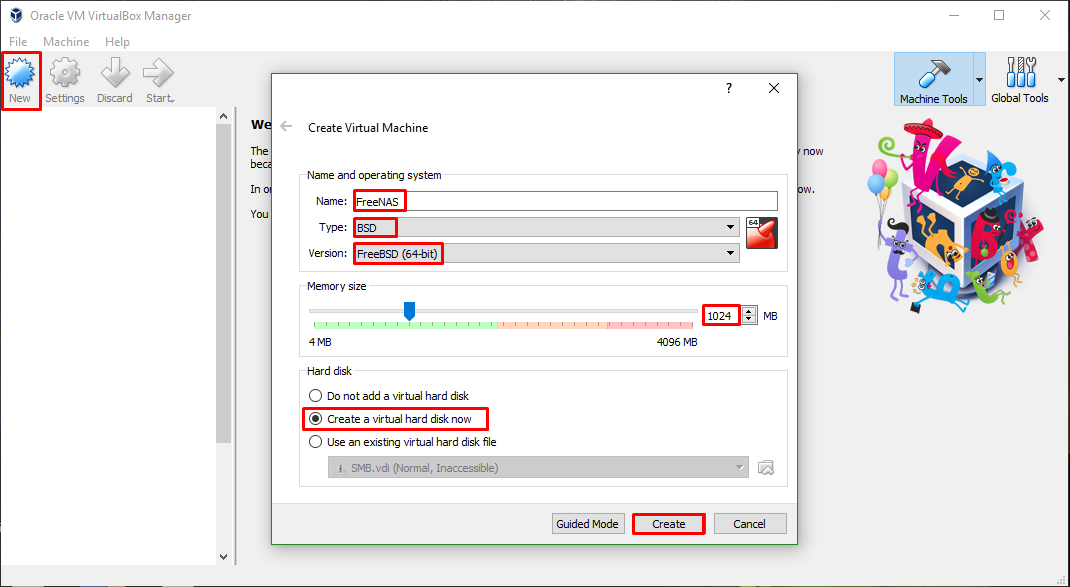The height and width of the screenshot is (587, 1070).
Task: Select Create a virtual hard disk now
Action: [390, 418]
